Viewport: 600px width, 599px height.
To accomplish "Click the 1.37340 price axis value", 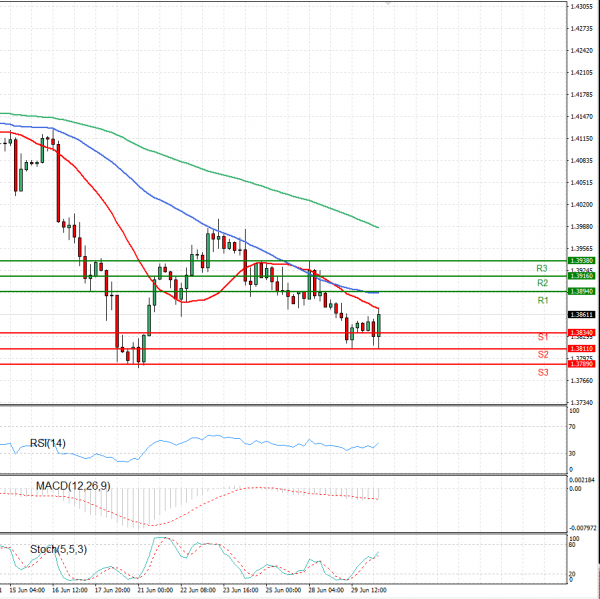I will tap(581, 403).
